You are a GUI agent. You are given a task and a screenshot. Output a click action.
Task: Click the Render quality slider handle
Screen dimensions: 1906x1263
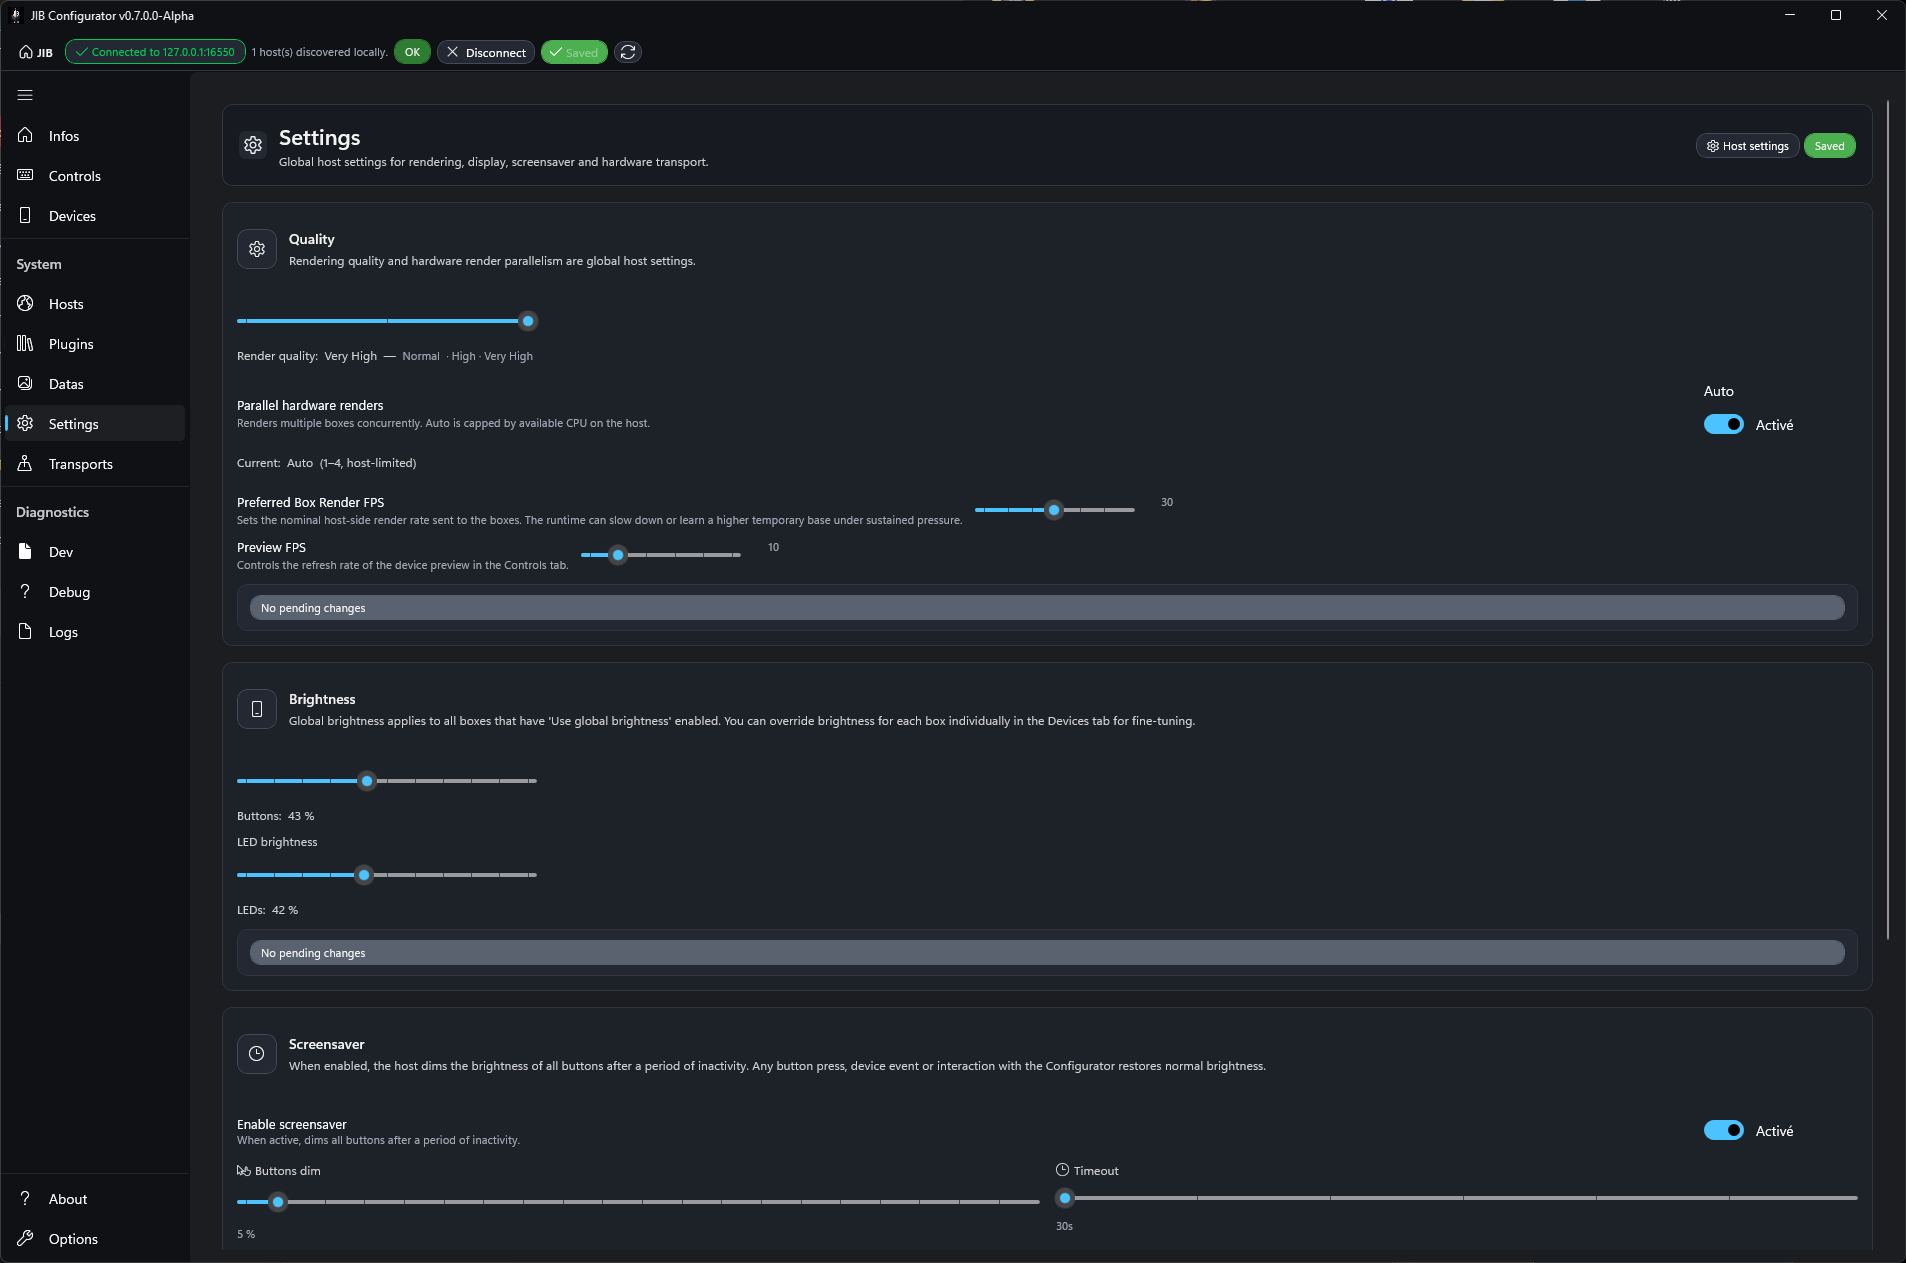click(x=528, y=321)
